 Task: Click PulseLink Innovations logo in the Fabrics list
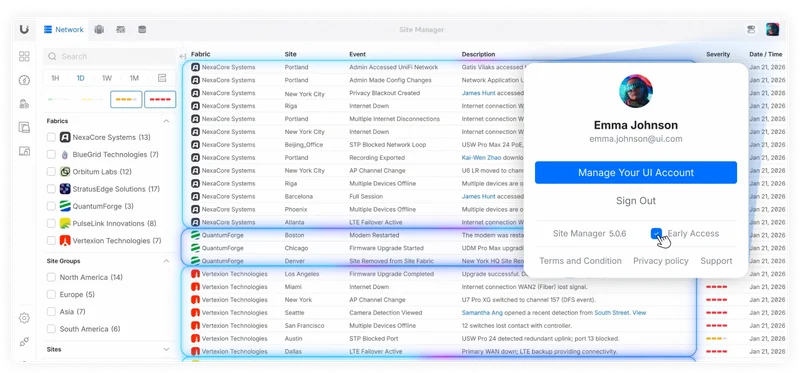(x=65, y=223)
